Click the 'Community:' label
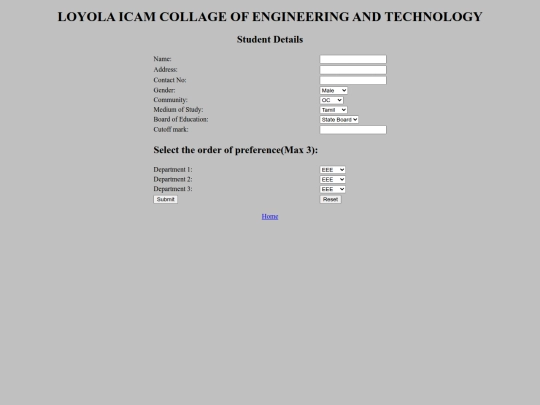This screenshot has width=540, height=405. [170, 100]
